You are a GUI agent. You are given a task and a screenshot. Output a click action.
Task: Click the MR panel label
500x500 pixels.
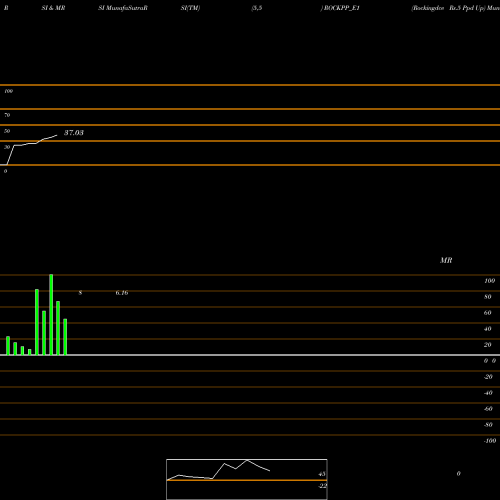click(x=446, y=260)
